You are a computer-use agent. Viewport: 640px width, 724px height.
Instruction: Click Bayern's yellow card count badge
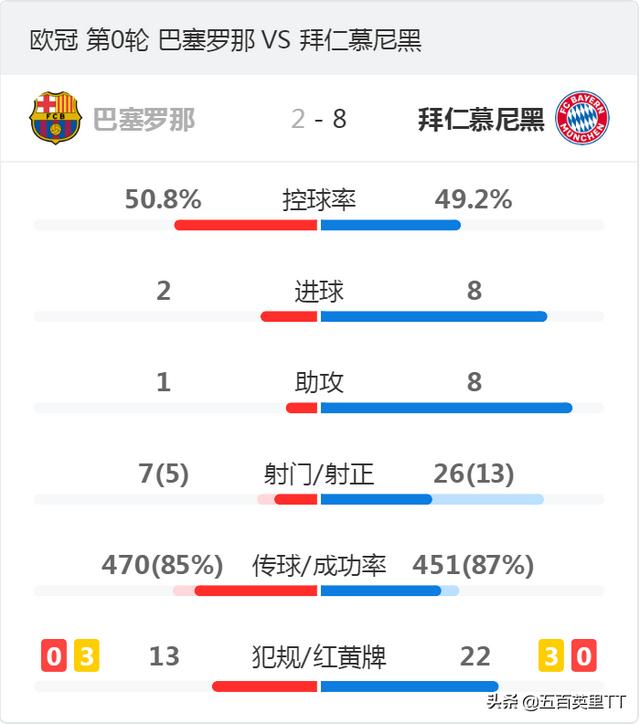pyautogui.click(x=551, y=655)
